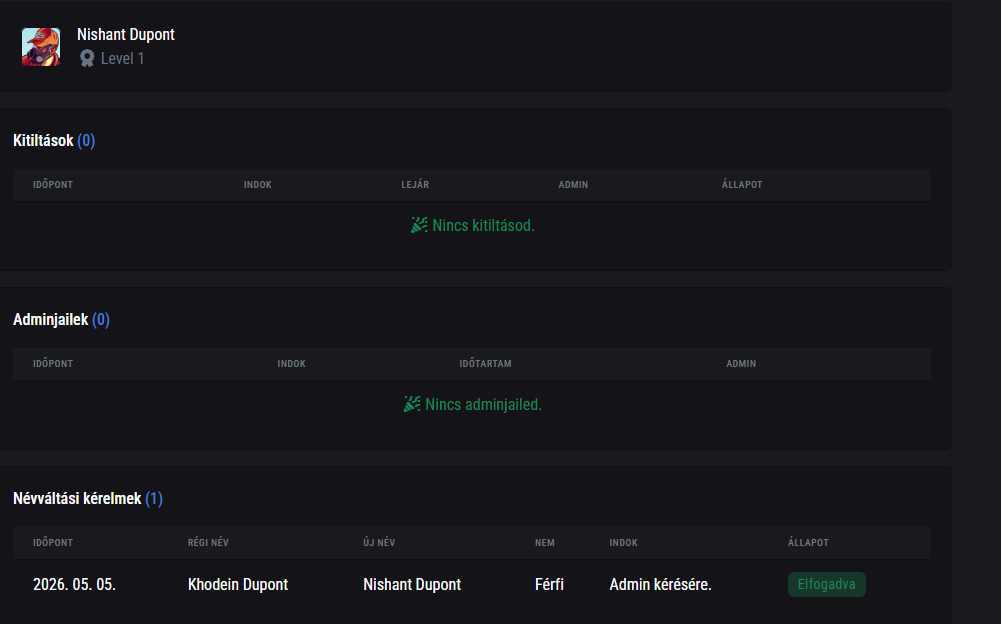Click the party popper icon beside Nincs kitiltásod
This screenshot has height=624, width=1001.
tap(419, 225)
